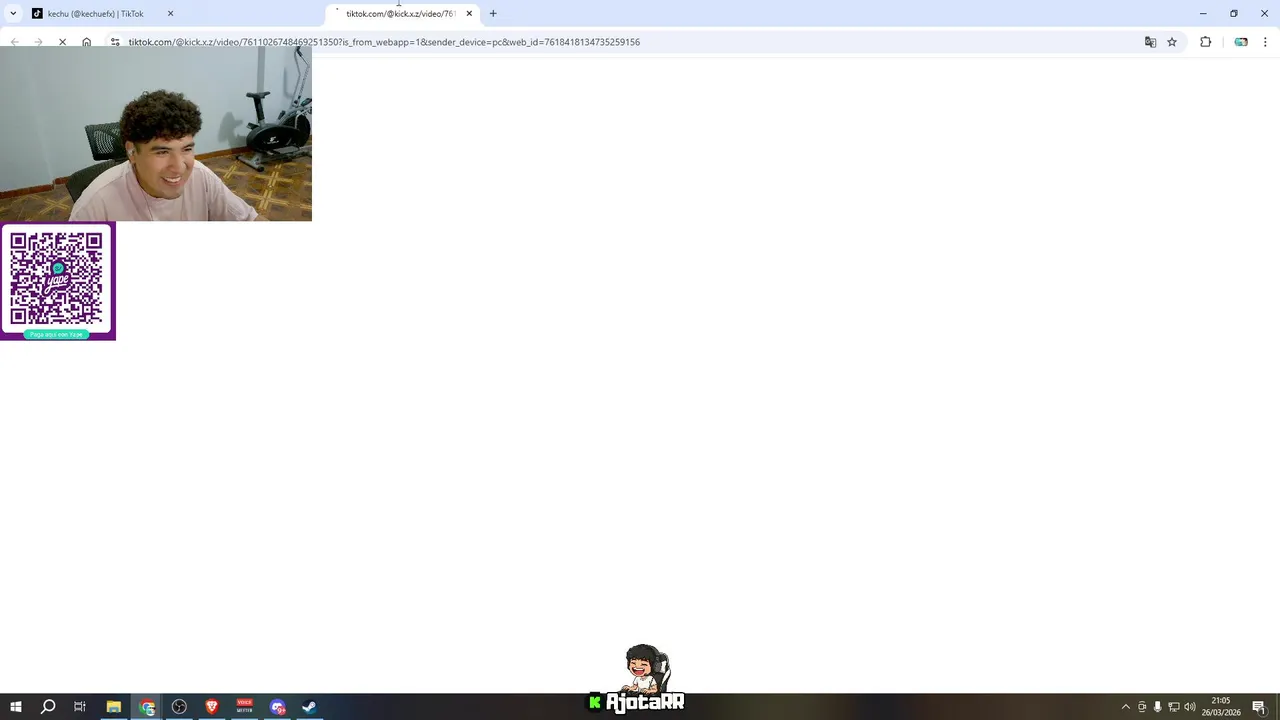Click the AjotaRR Kick logo overlay
Image resolution: width=1280 pixels, height=720 pixels.
[x=637, y=680]
